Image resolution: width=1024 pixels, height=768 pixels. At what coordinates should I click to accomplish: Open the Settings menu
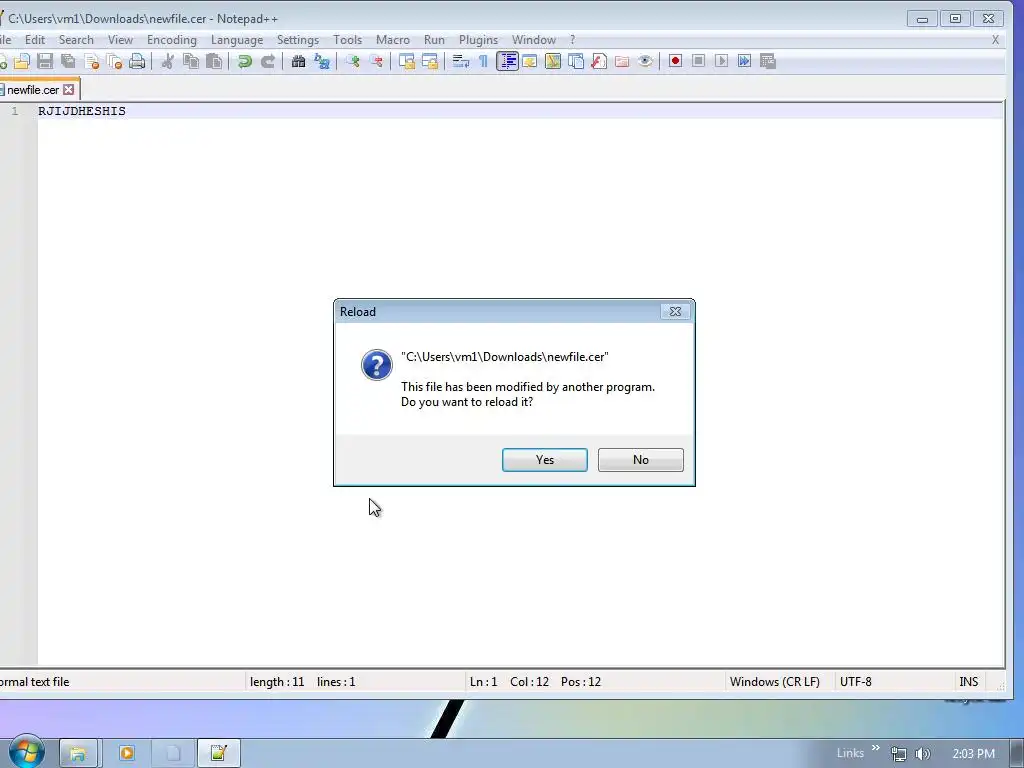pos(298,40)
